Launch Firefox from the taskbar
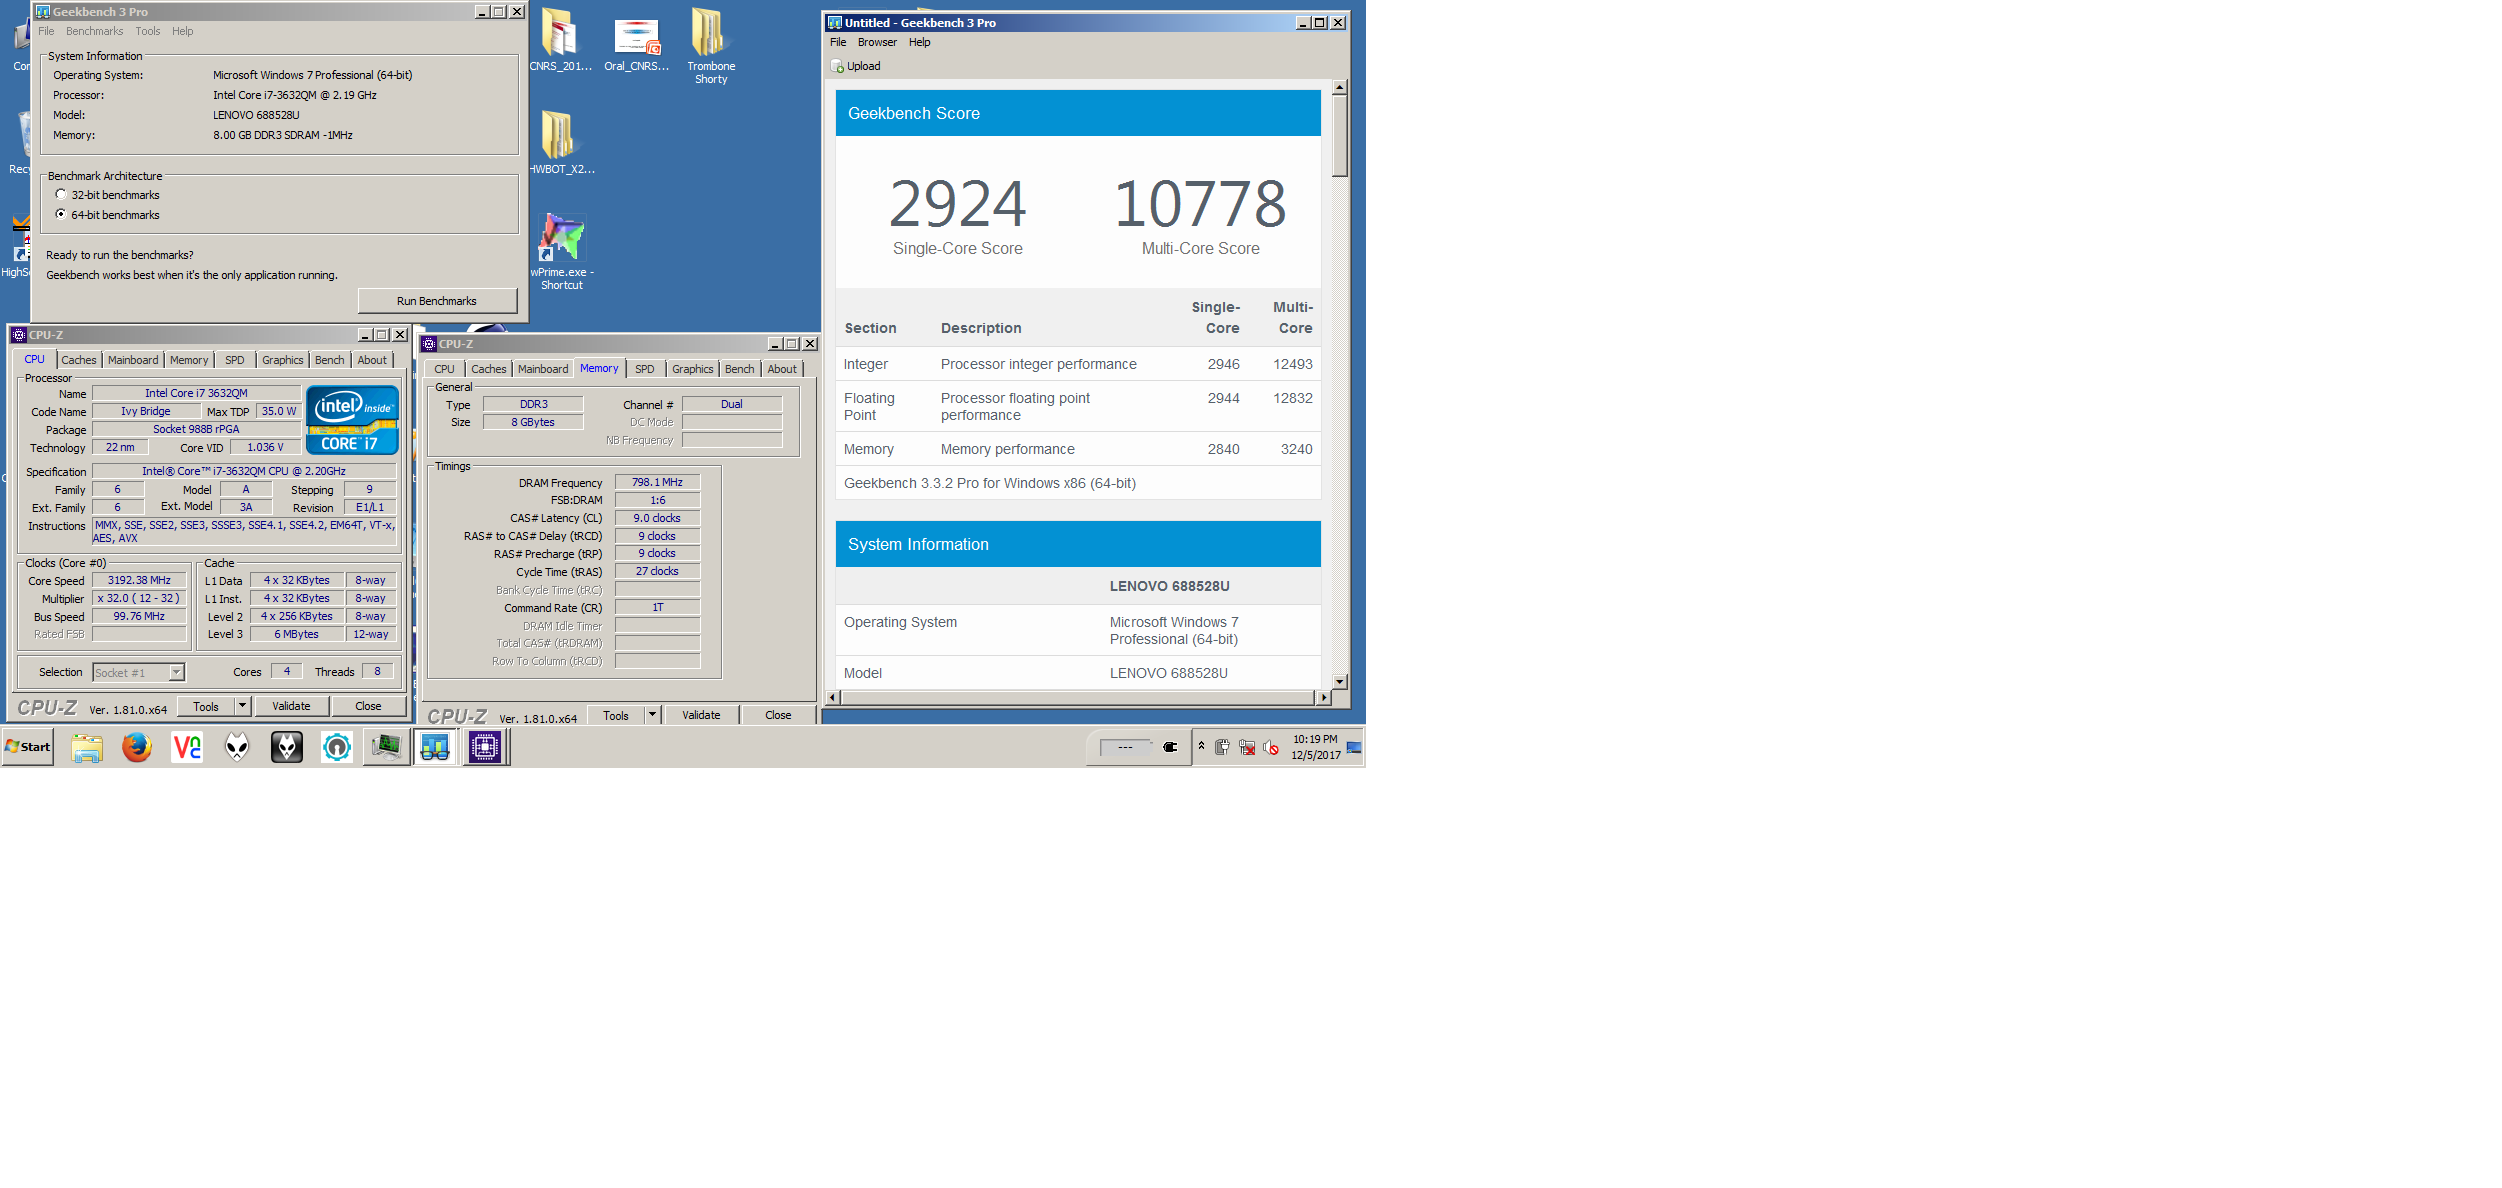2502x1188 pixels. (137, 747)
